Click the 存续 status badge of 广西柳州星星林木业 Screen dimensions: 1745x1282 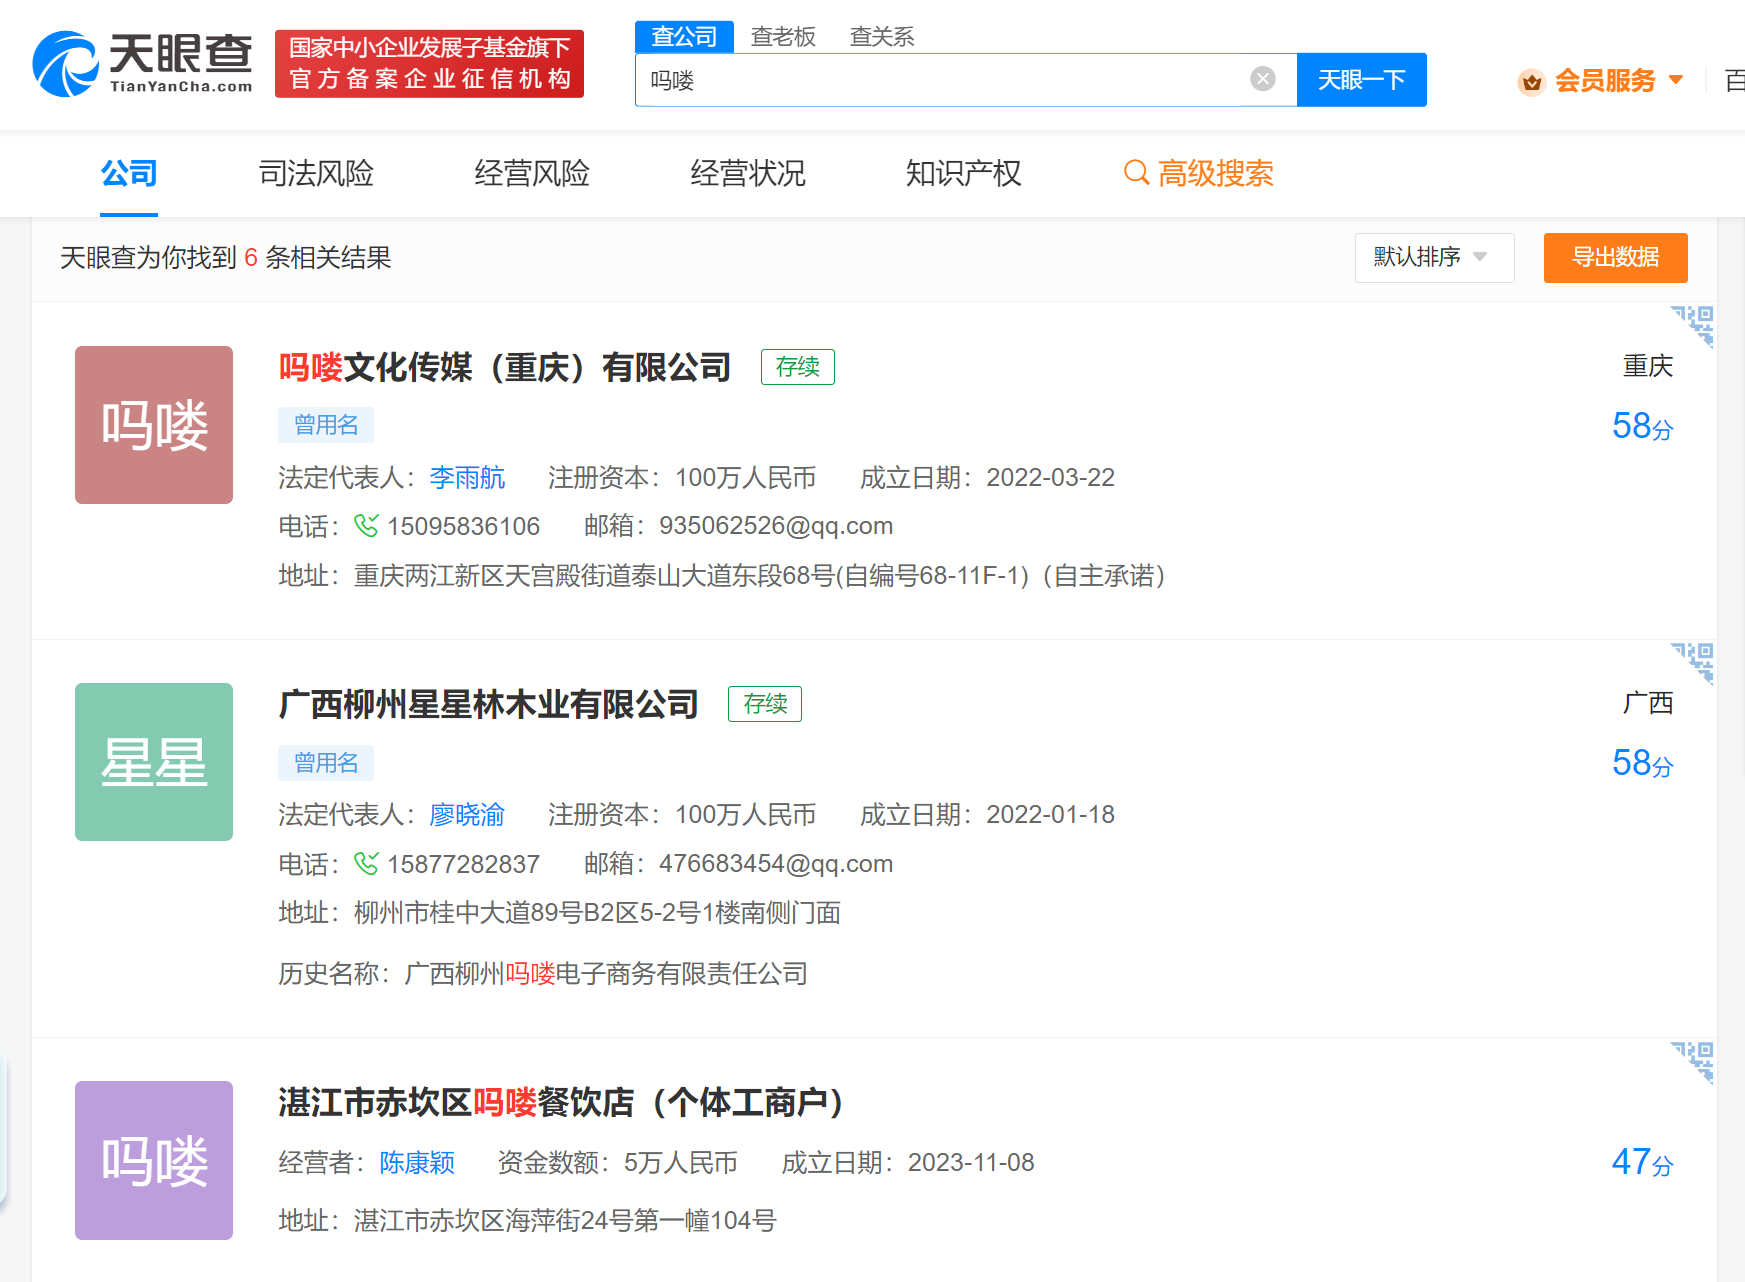pos(765,704)
